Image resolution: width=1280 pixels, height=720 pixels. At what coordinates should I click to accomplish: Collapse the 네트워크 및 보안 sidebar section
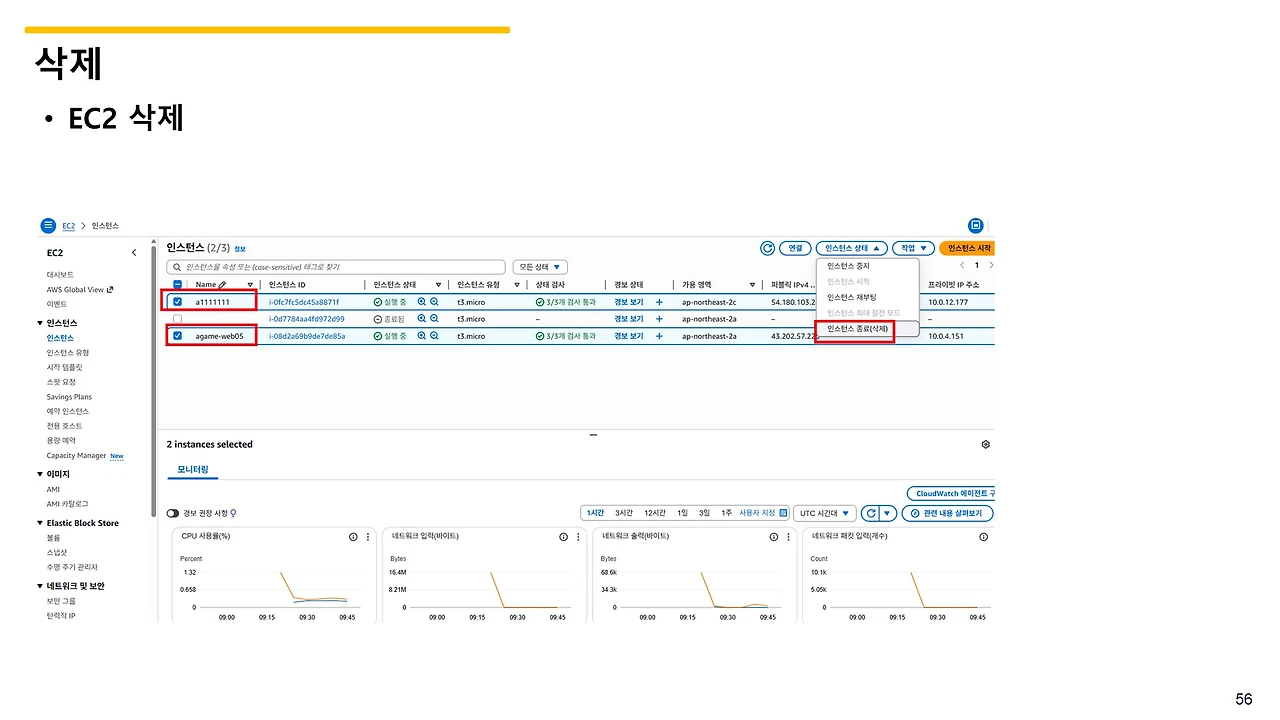[40, 586]
